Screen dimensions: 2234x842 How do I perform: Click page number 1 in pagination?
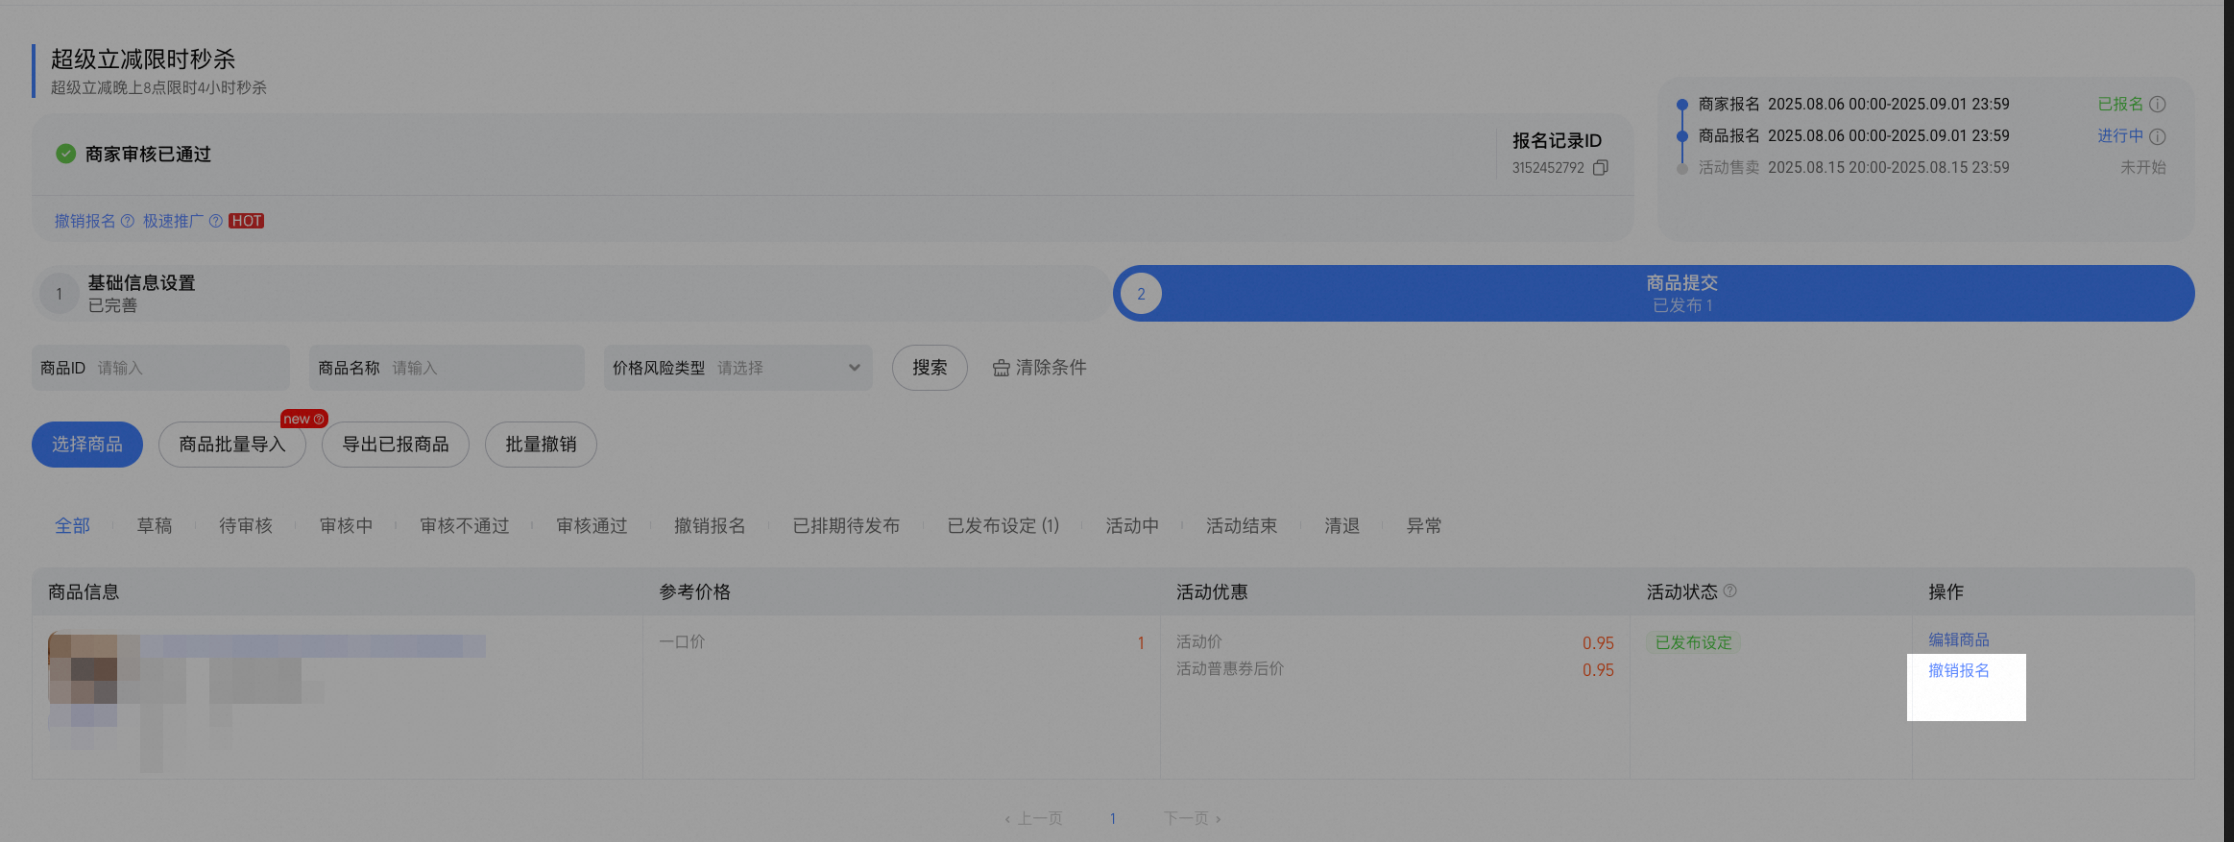[1113, 819]
